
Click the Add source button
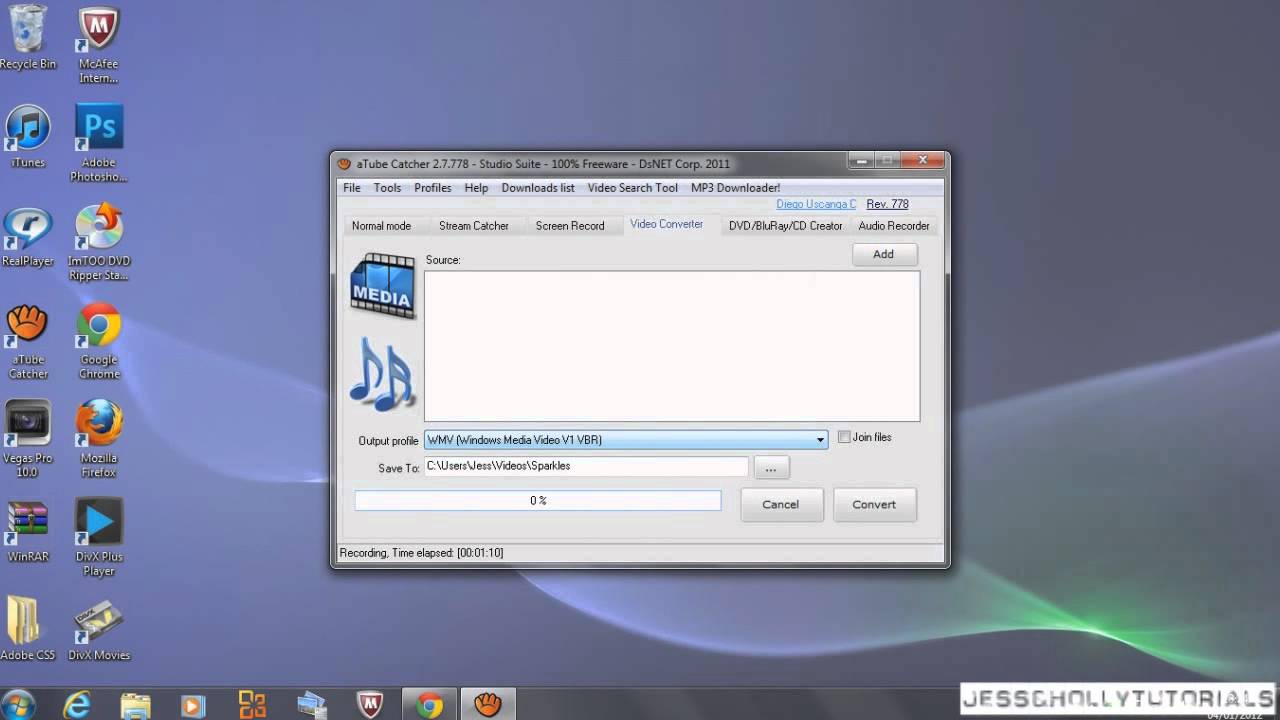(883, 254)
